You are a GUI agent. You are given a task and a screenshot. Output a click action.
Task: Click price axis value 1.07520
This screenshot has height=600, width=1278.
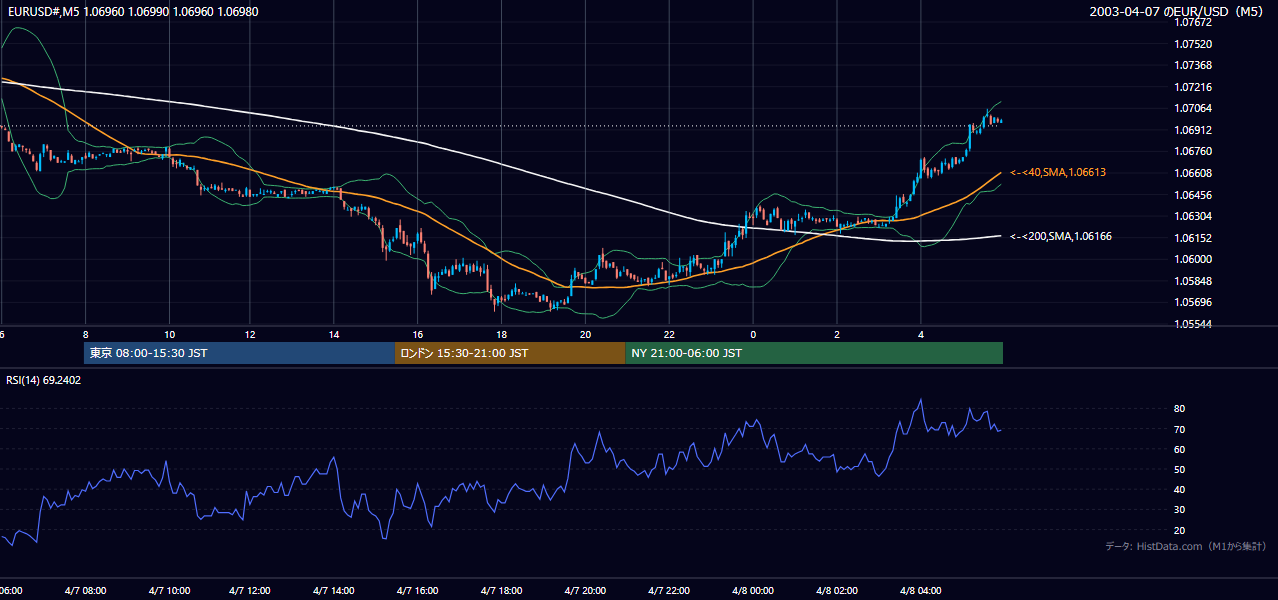pos(1192,44)
